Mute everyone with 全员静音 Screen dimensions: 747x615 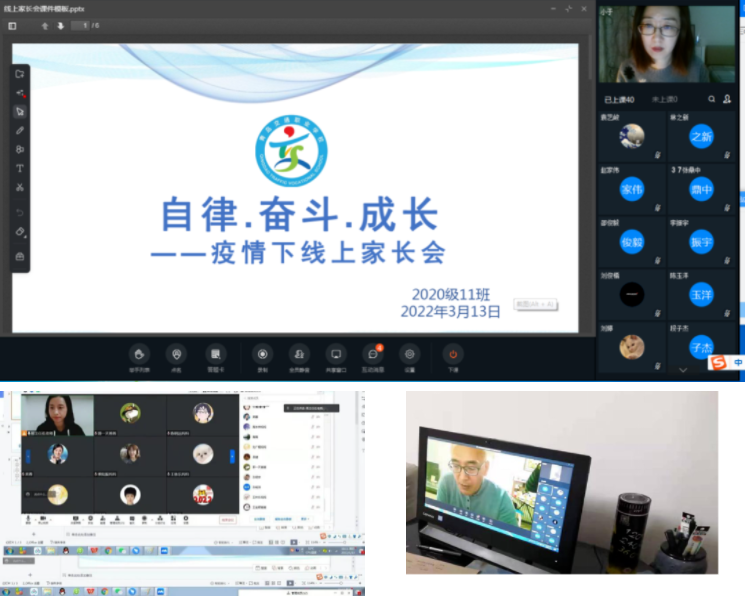(x=299, y=359)
